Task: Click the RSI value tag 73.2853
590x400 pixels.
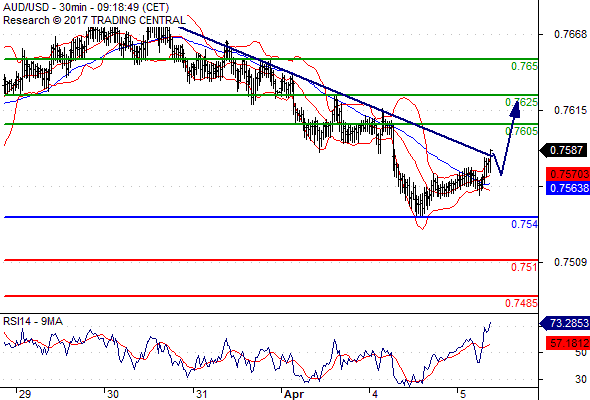Action: click(564, 323)
